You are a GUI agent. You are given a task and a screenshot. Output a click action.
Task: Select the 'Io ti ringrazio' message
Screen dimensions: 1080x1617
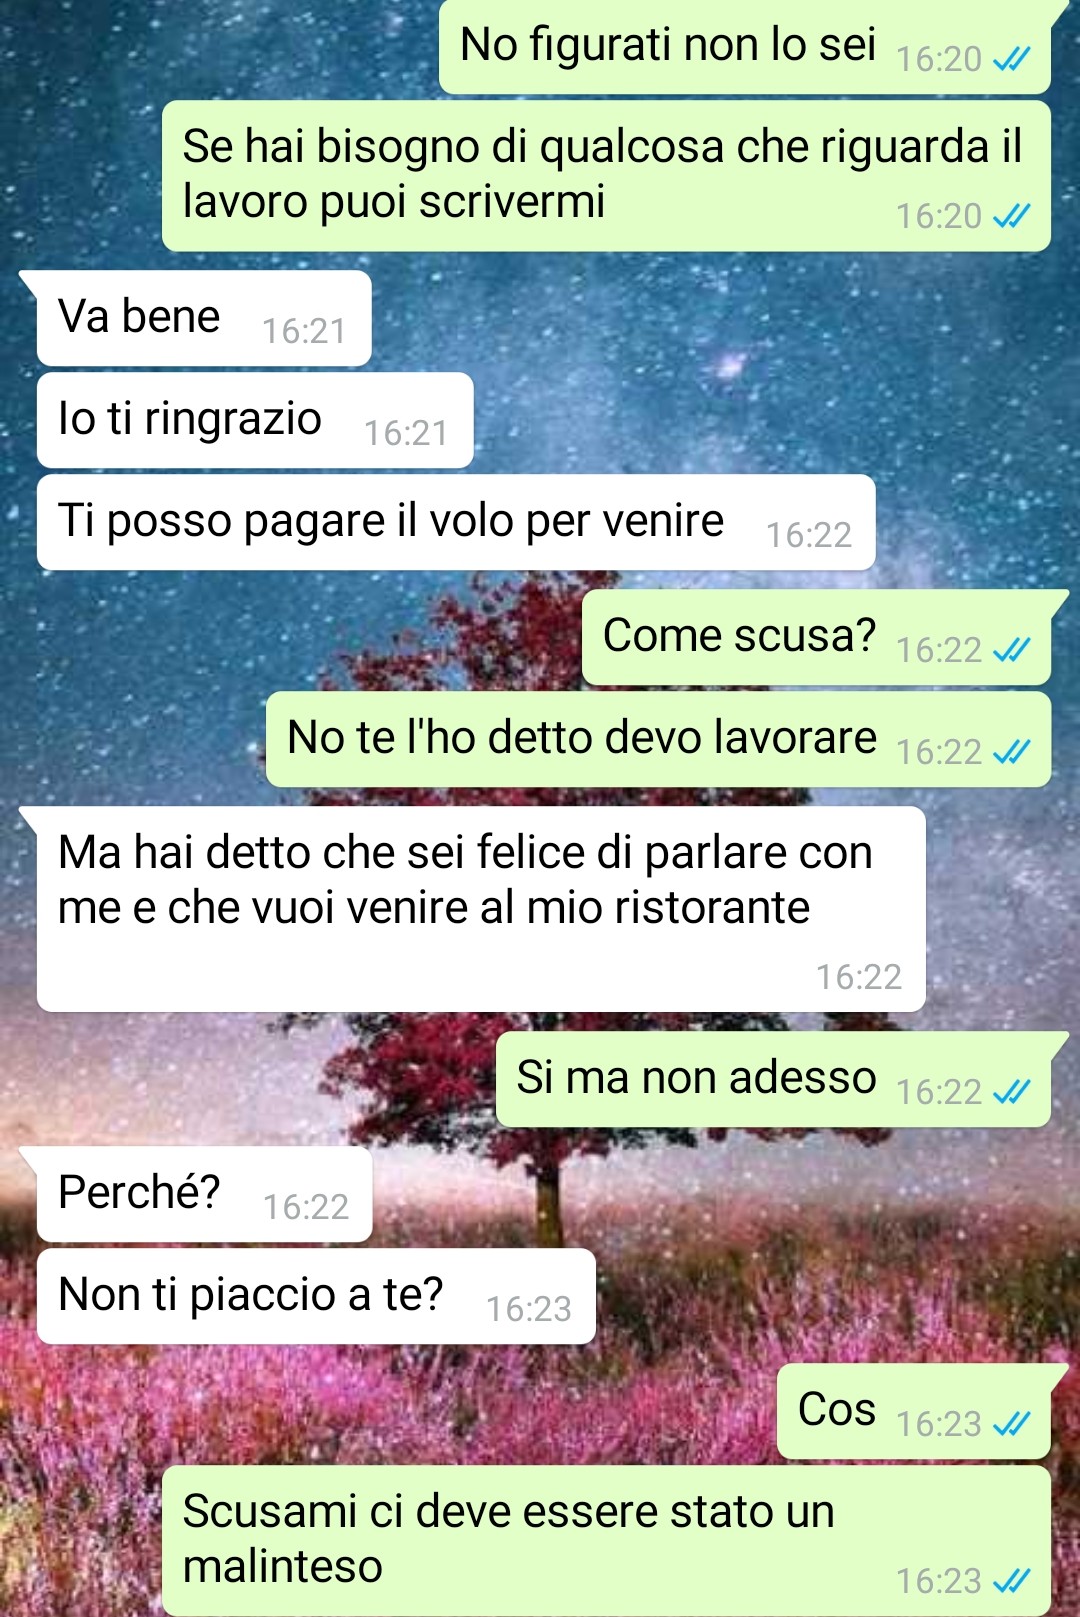coord(255,420)
